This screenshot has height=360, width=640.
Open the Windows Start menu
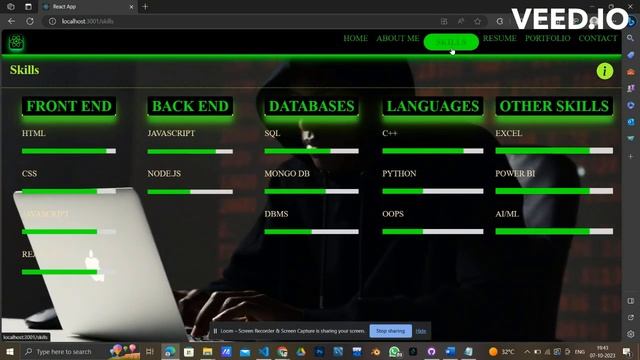click(x=10, y=351)
